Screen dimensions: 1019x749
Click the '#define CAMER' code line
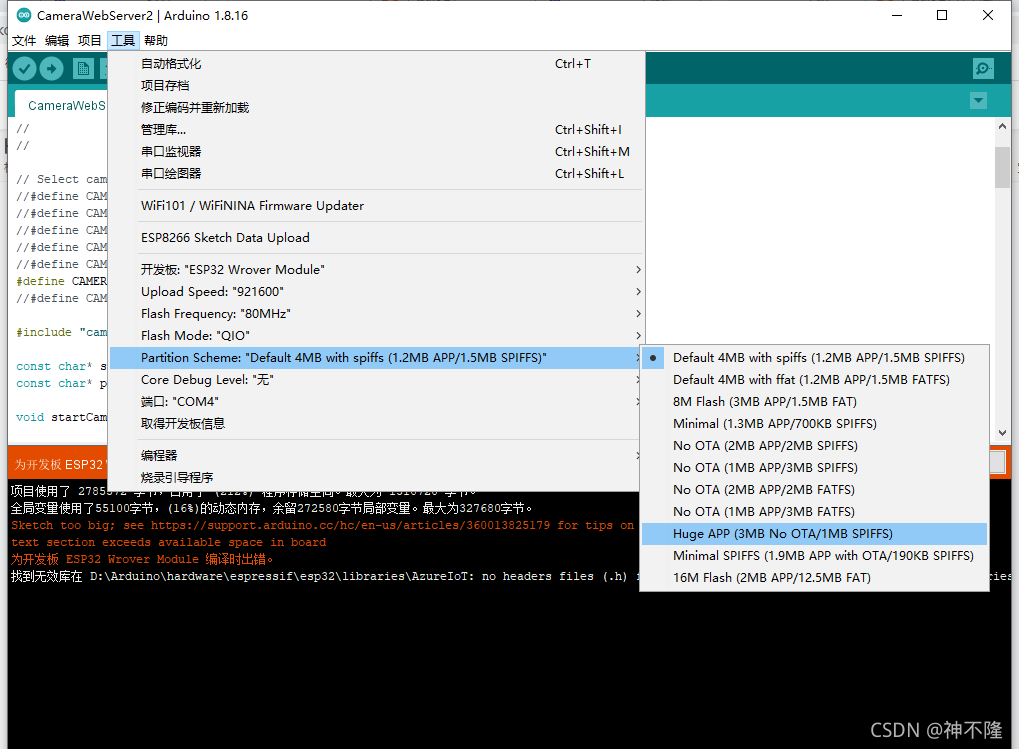tap(62, 281)
